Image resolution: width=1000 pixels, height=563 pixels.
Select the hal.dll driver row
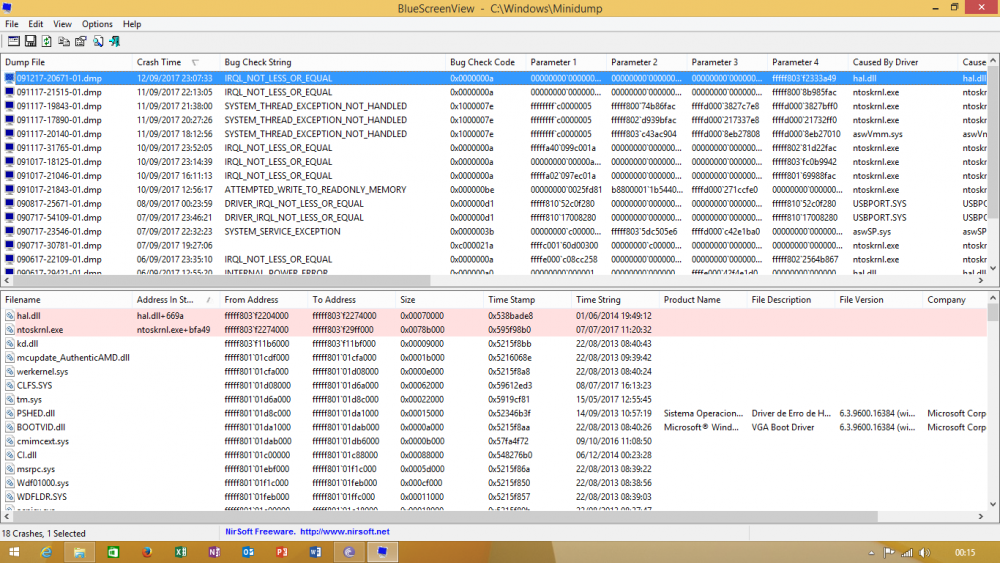coord(28,316)
